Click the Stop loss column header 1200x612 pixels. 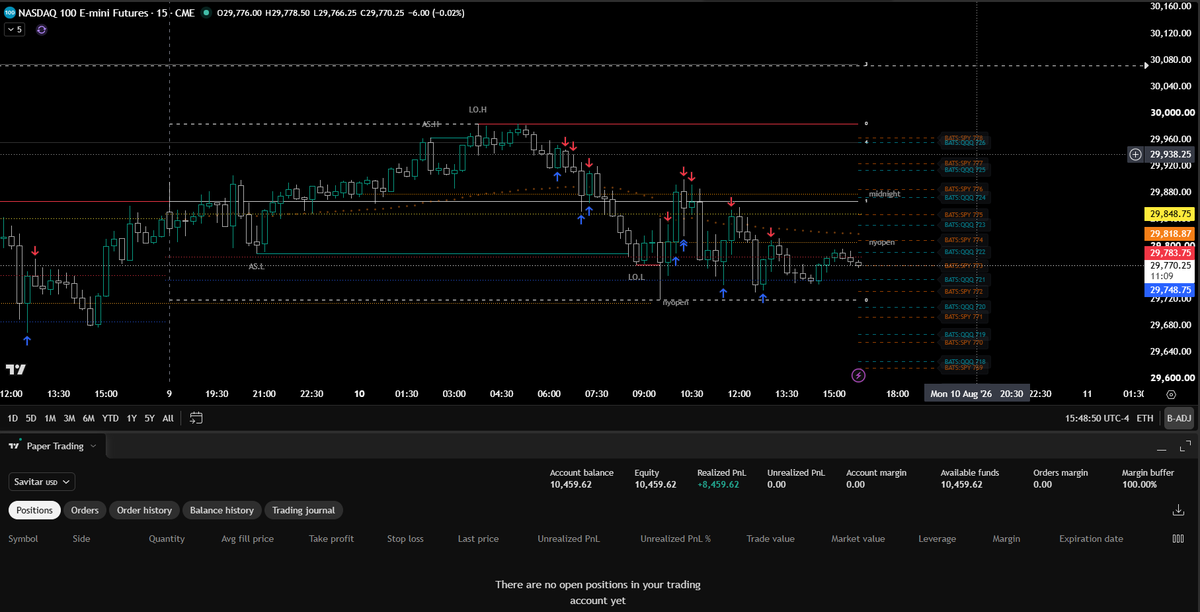(x=405, y=539)
